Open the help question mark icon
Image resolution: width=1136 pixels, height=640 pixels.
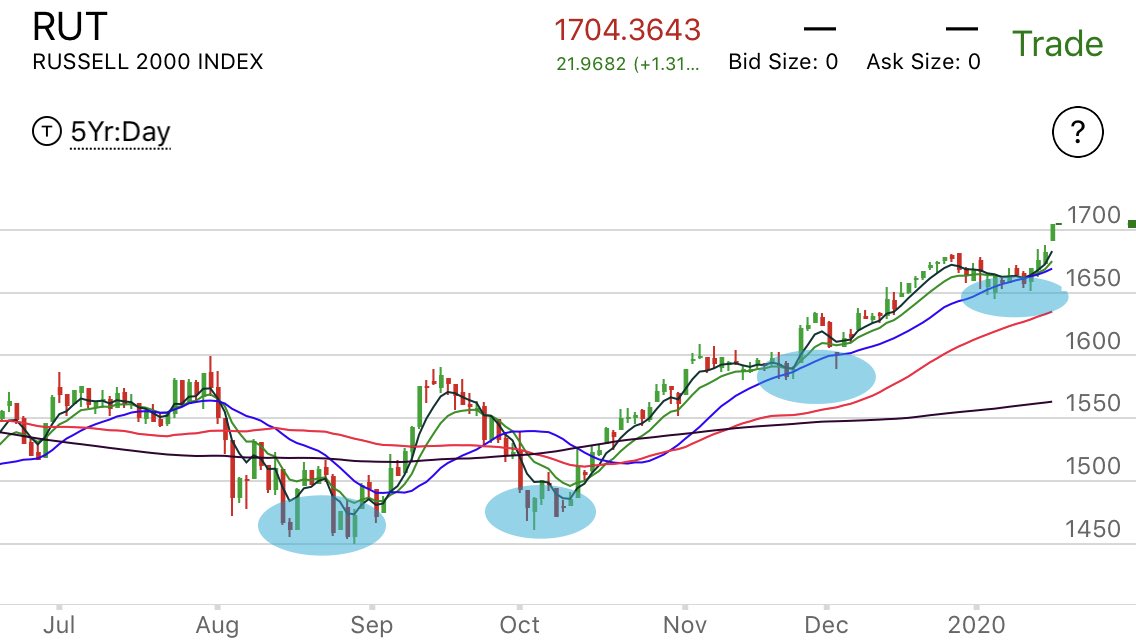[1077, 132]
